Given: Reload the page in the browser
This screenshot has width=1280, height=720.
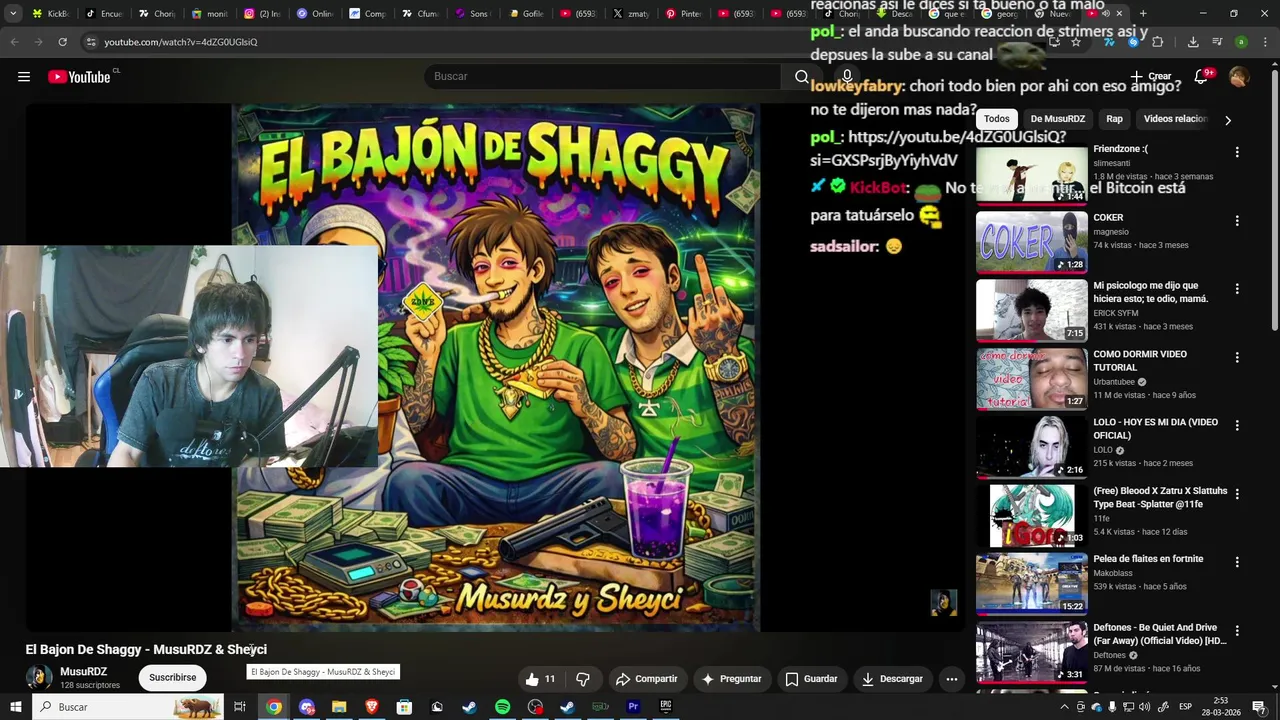Looking at the screenshot, I should [x=62, y=42].
